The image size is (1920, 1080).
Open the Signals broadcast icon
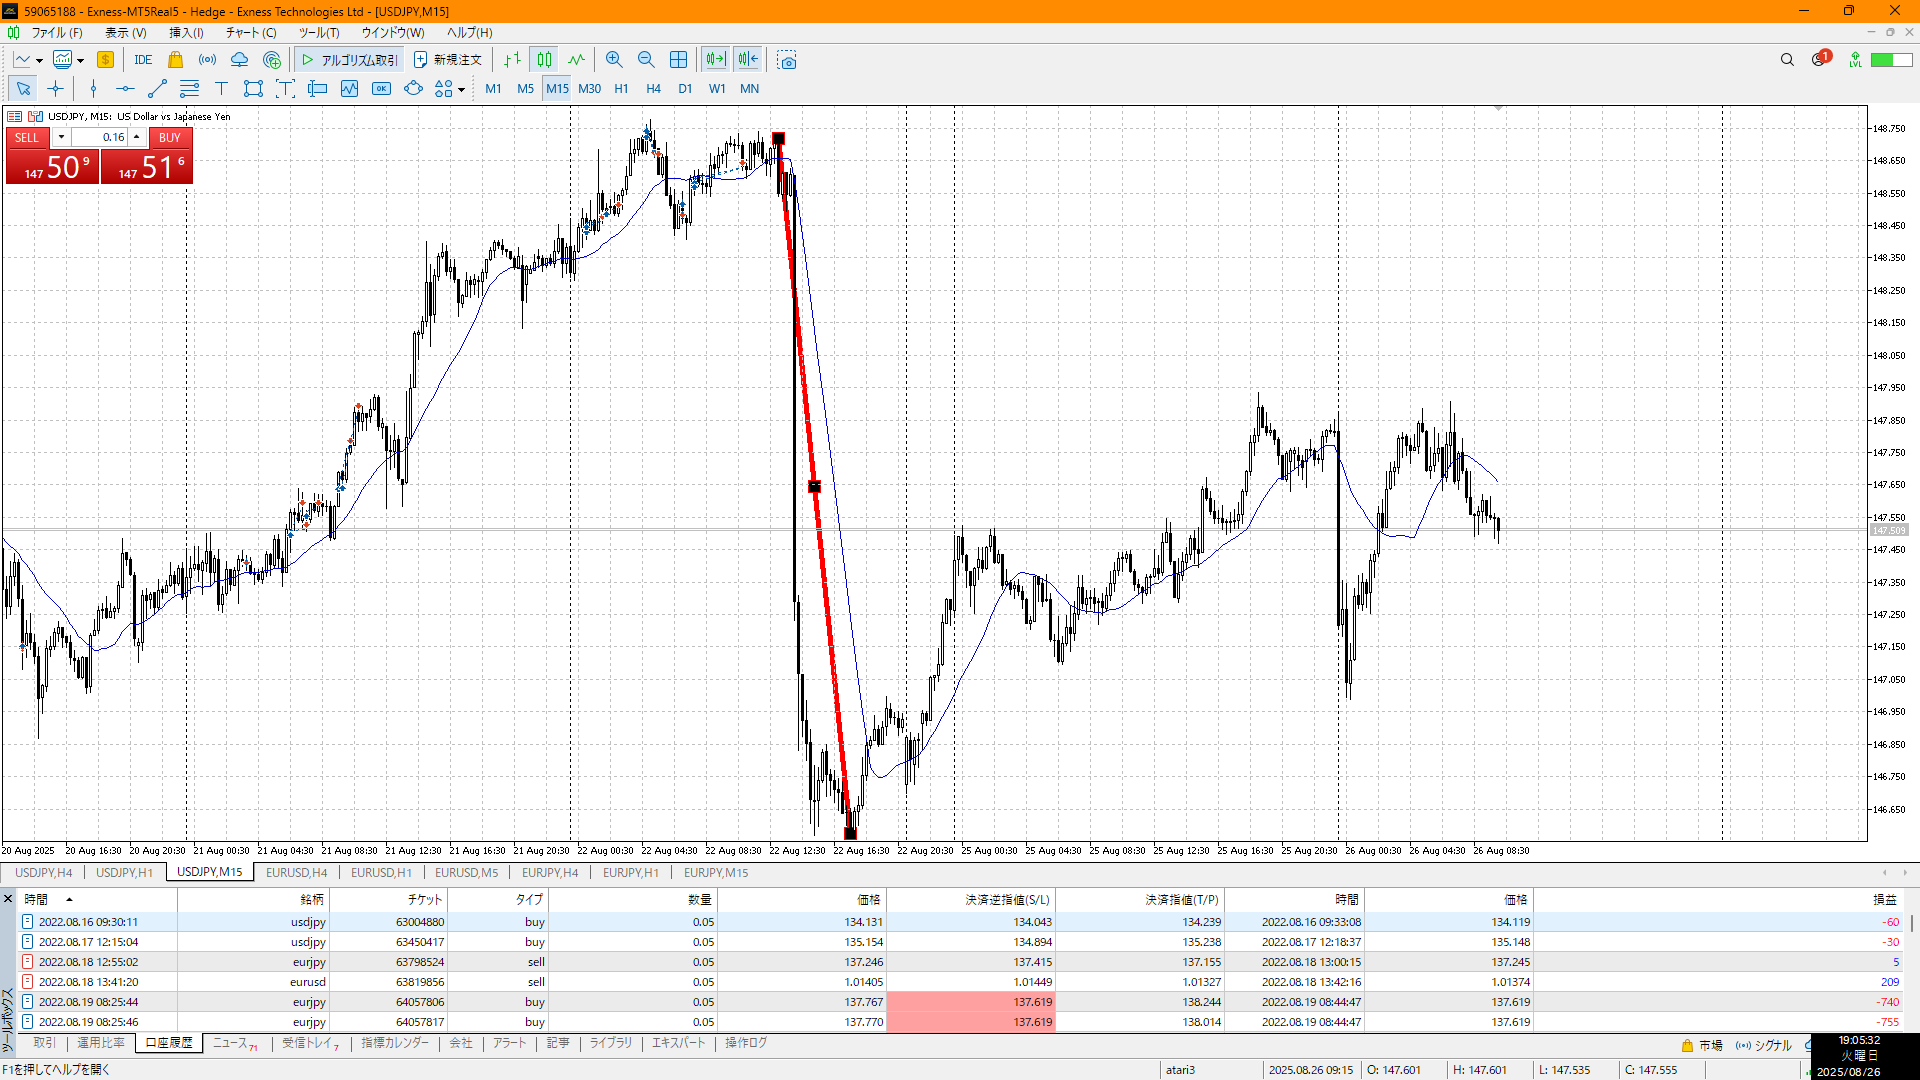208,60
